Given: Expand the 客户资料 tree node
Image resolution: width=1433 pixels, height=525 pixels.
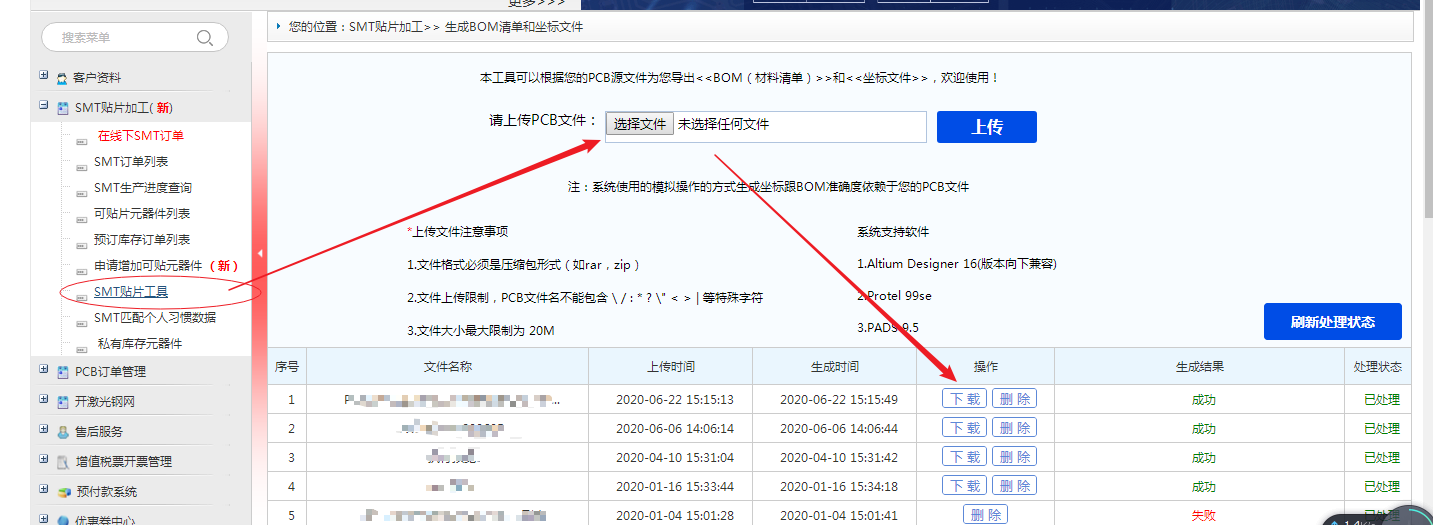Looking at the screenshot, I should click(43, 75).
